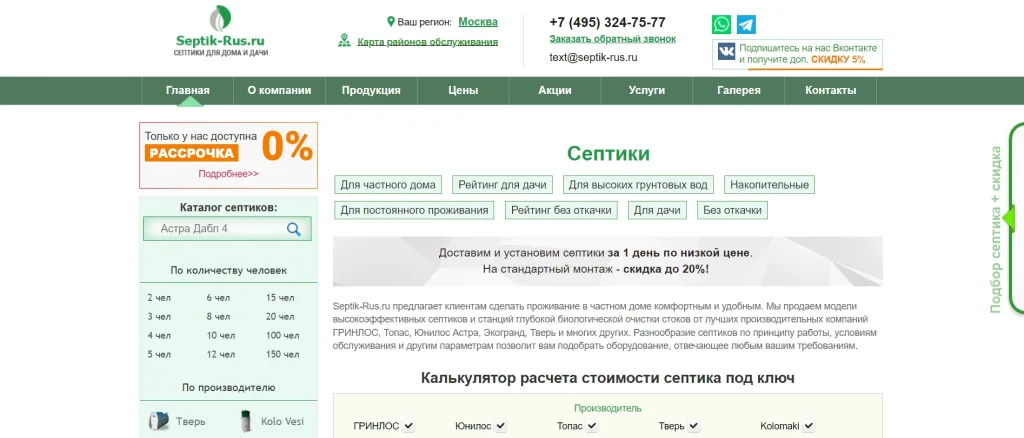
Task: Click the Калькулятор расчета стоимости heading
Action: click(x=607, y=378)
